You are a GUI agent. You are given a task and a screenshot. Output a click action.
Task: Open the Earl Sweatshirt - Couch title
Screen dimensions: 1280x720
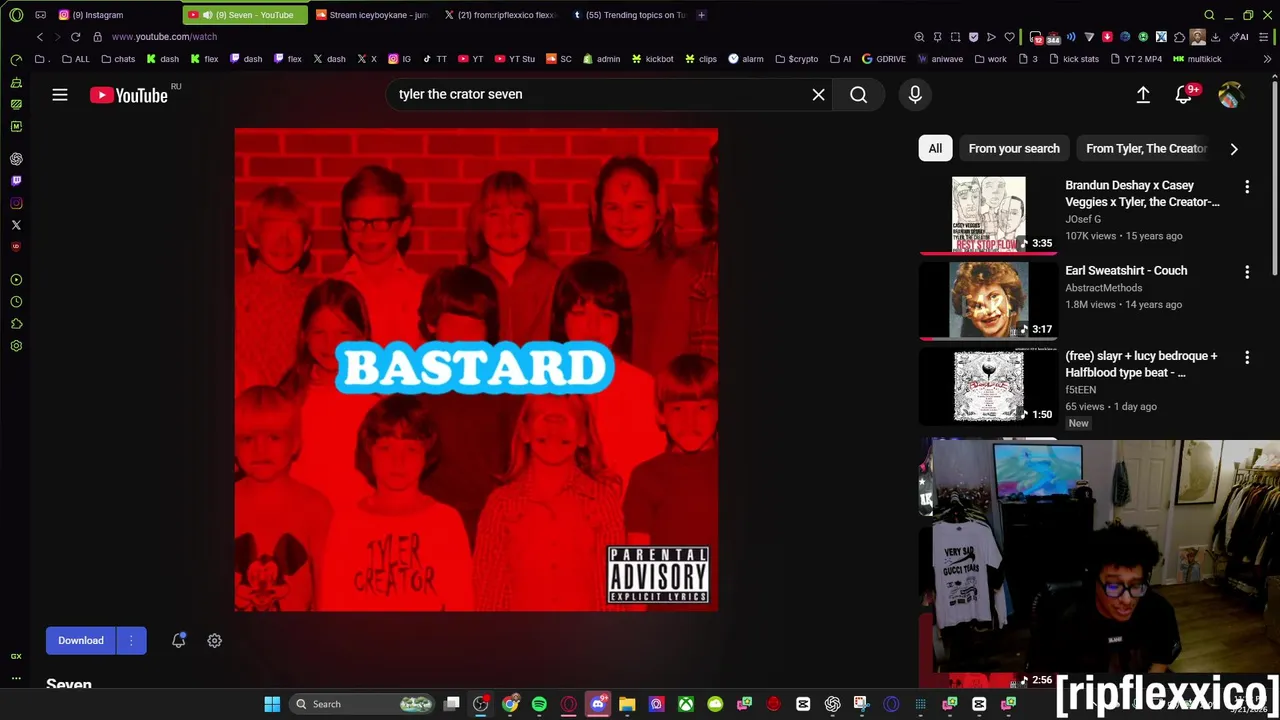pyautogui.click(x=1126, y=270)
